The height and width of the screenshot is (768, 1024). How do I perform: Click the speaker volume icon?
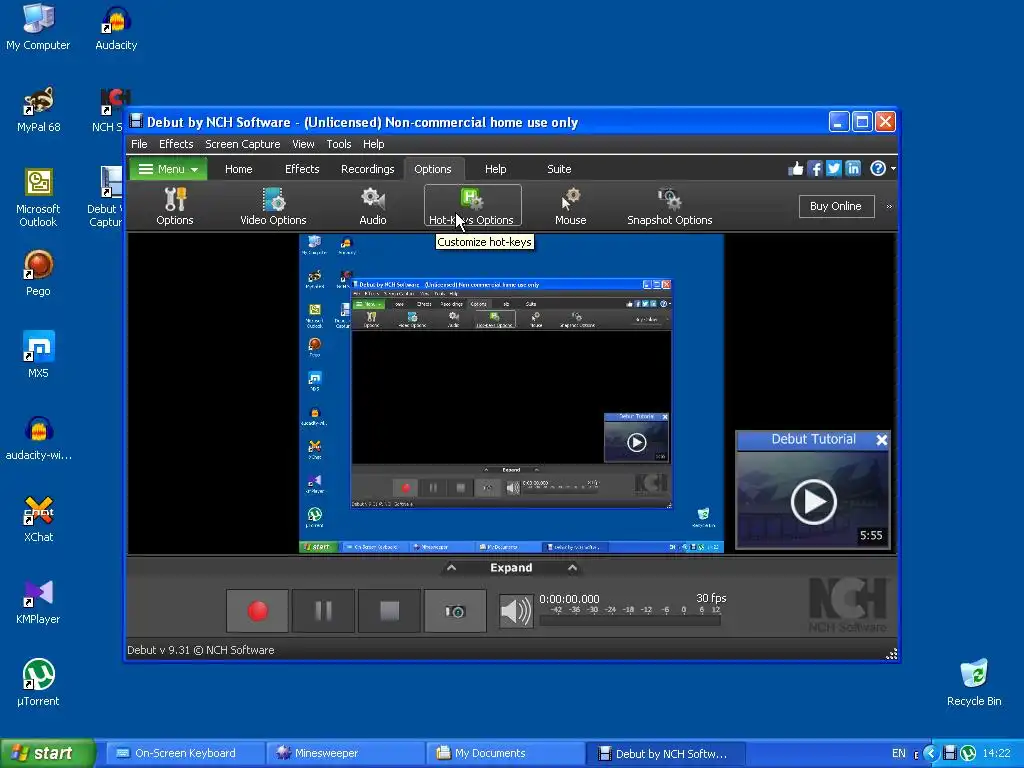click(516, 611)
